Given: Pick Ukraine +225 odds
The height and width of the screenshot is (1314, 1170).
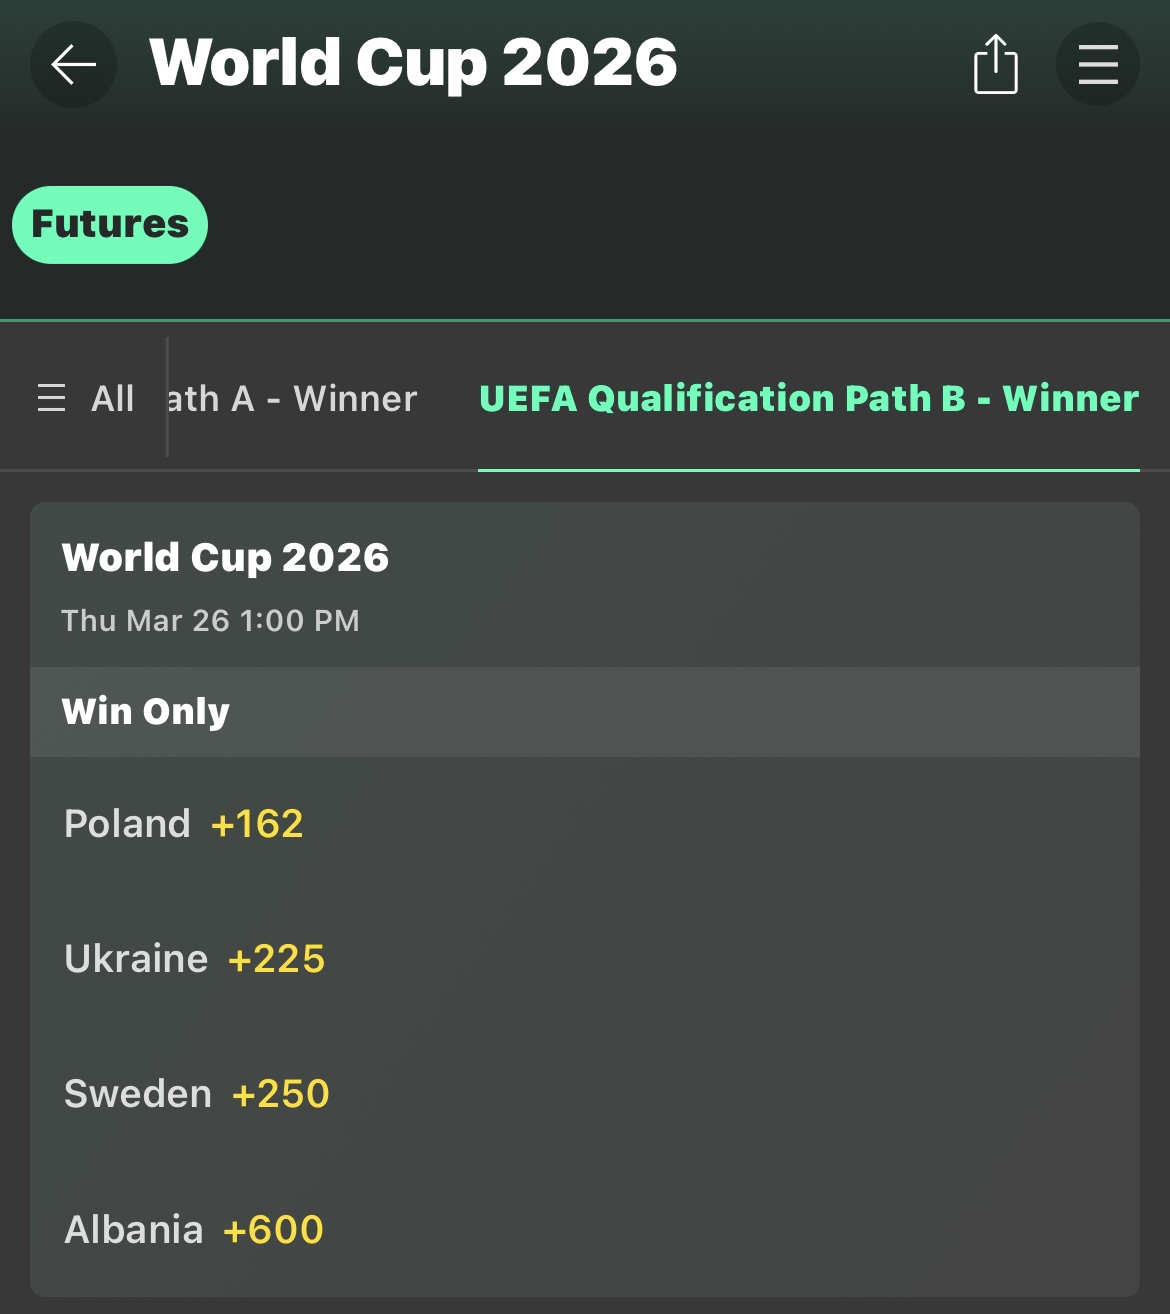Looking at the screenshot, I should (276, 959).
